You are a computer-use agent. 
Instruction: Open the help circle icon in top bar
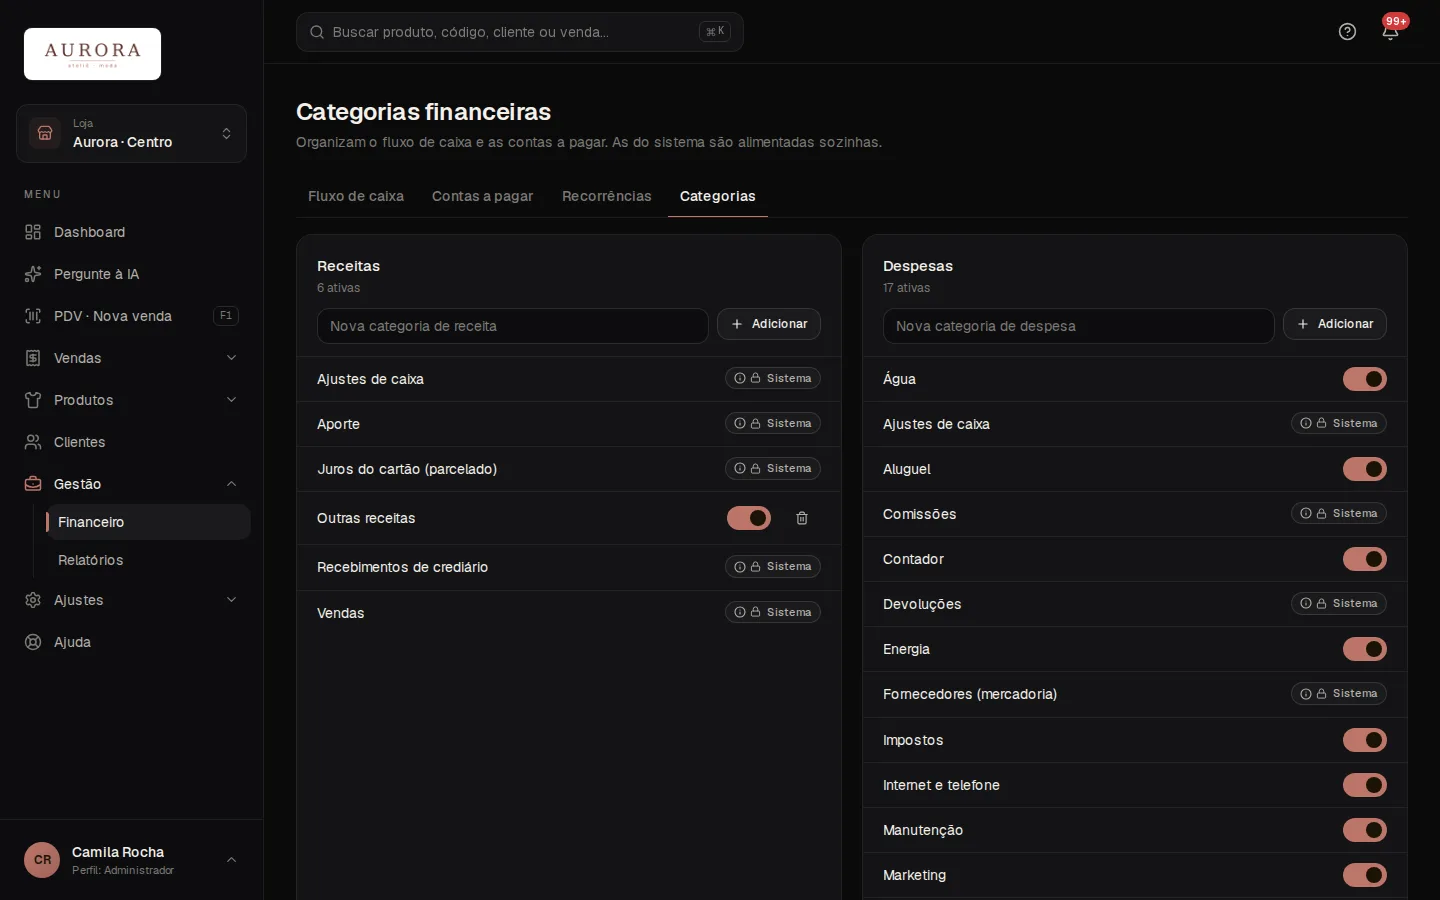click(x=1347, y=32)
